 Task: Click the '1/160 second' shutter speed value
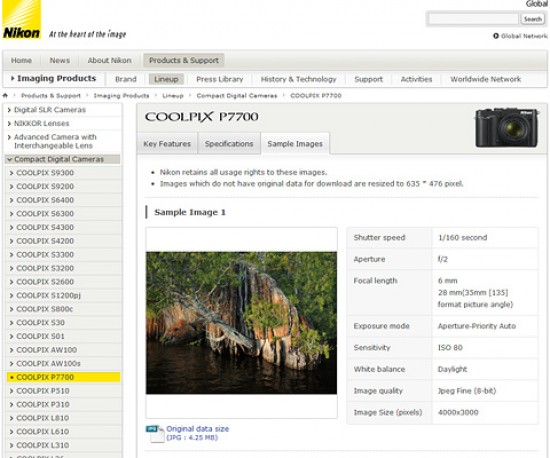click(463, 237)
